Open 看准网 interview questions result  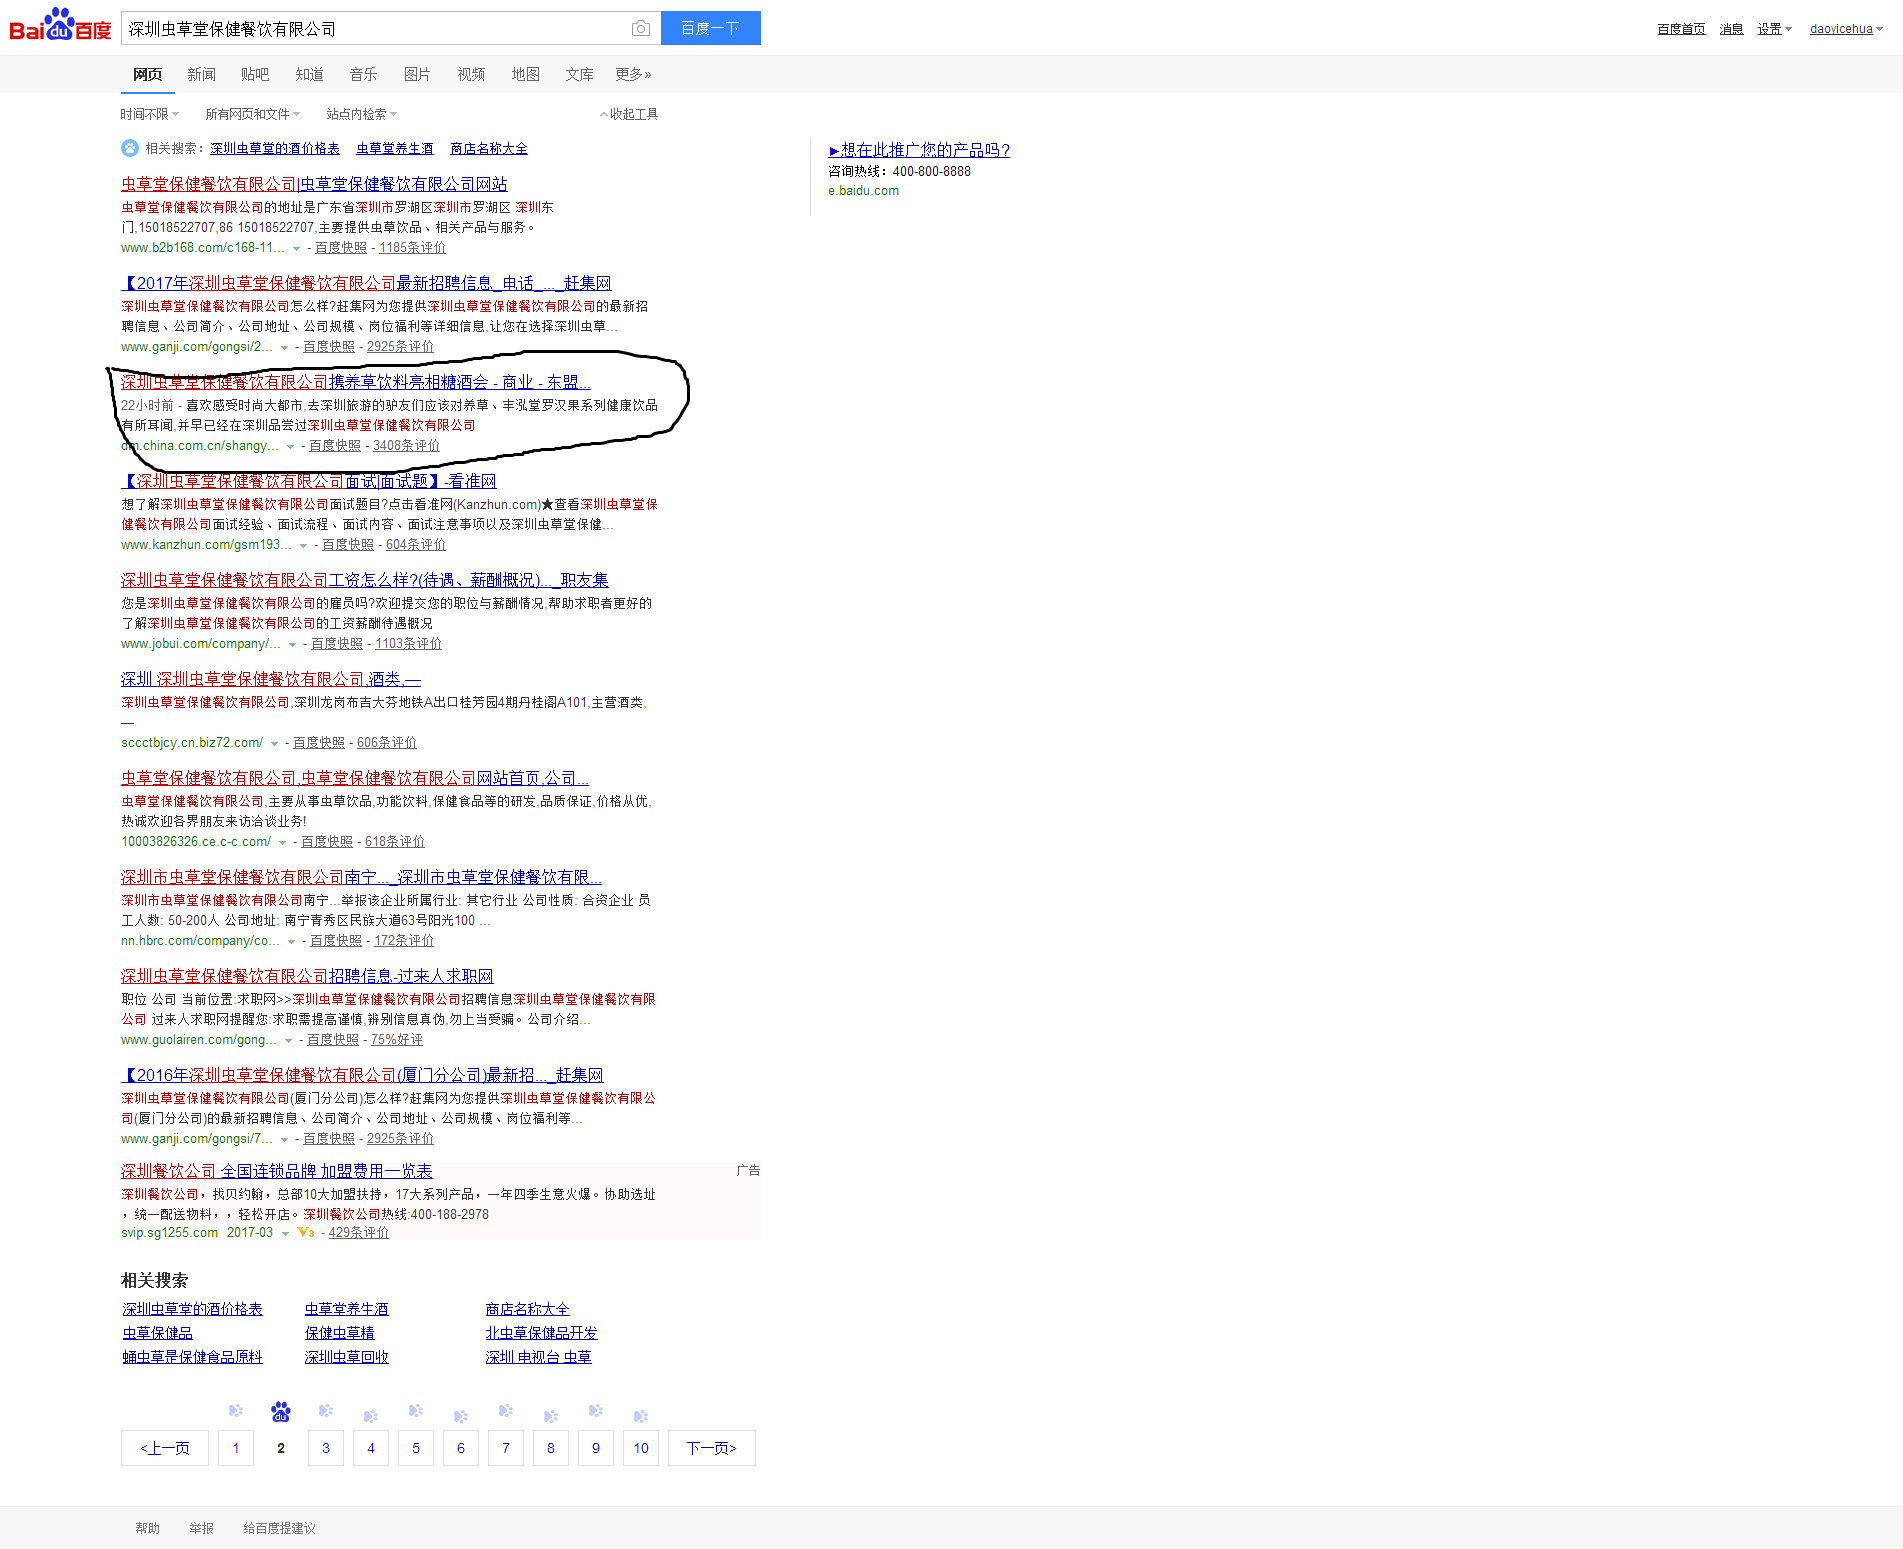(x=309, y=481)
